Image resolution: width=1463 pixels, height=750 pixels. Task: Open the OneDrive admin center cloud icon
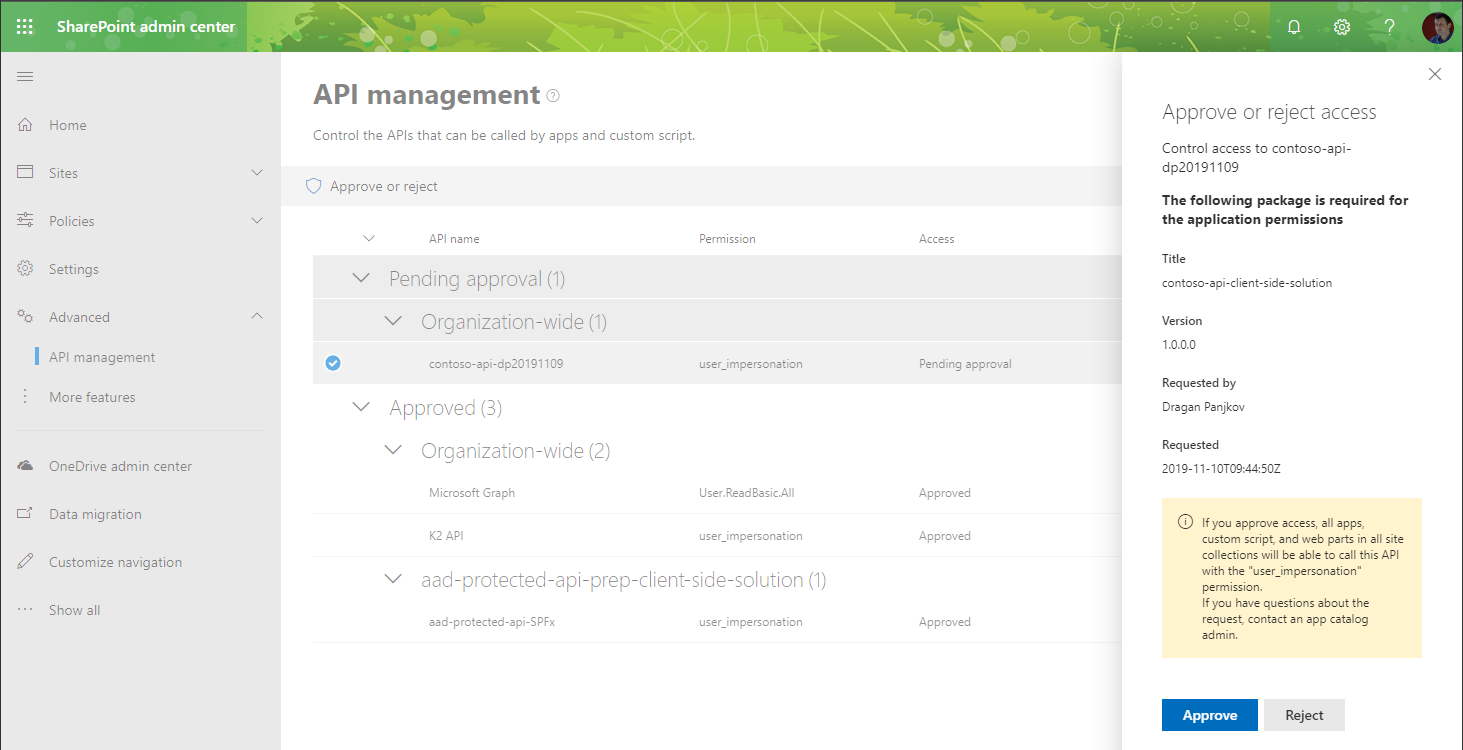[x=24, y=465]
